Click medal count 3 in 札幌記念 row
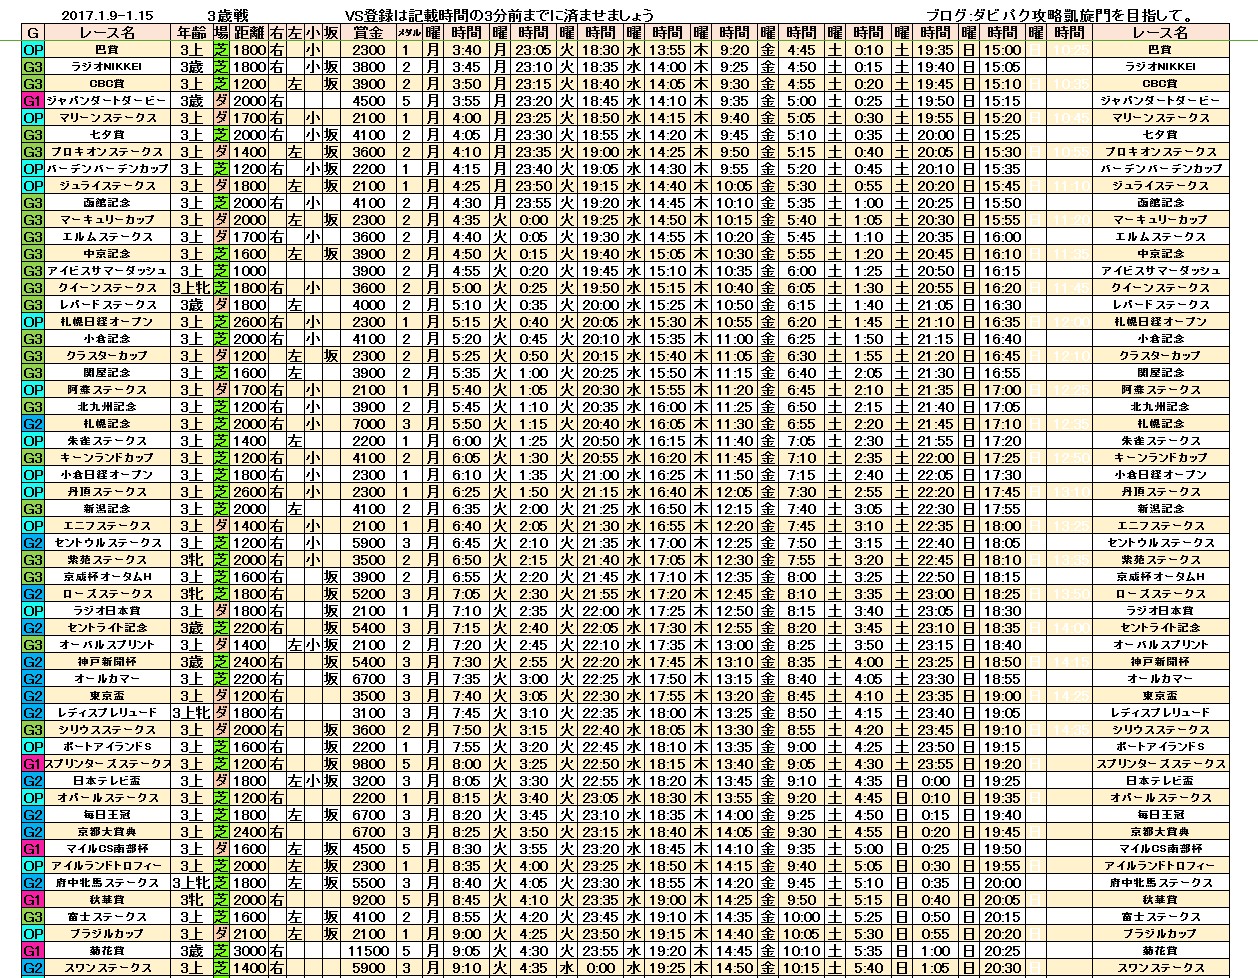This screenshot has width=1258, height=978. (x=408, y=424)
